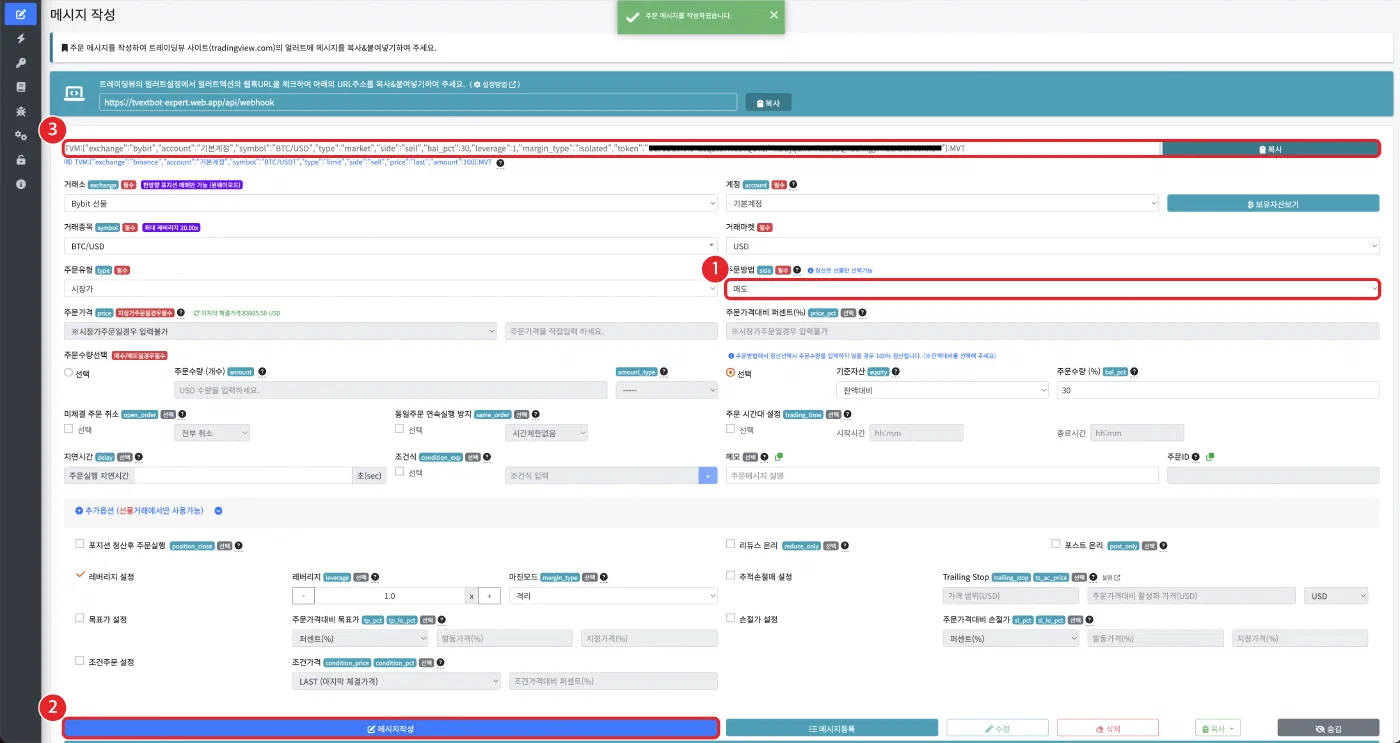The width and height of the screenshot is (1400, 743).
Task: Click help icon beside 주문수량 (%) bal_pct
Action: [1135, 371]
